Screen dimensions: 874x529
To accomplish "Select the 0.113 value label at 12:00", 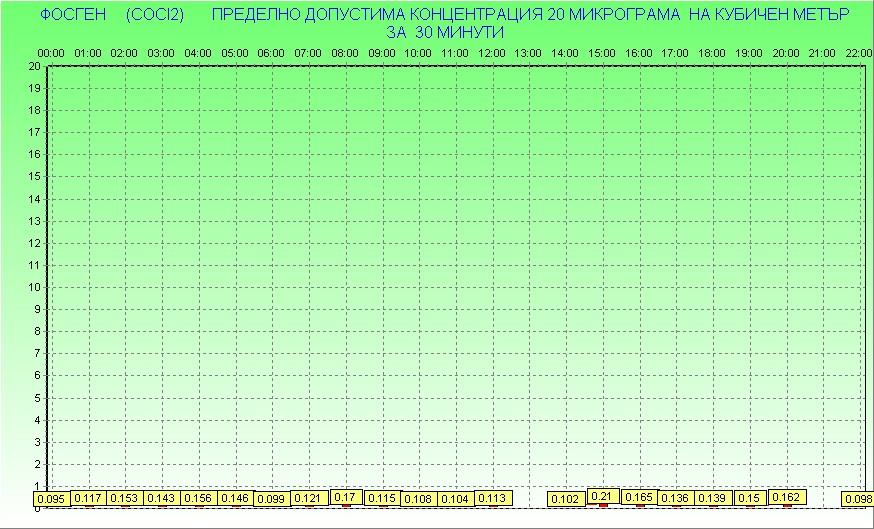I will click(x=492, y=498).
